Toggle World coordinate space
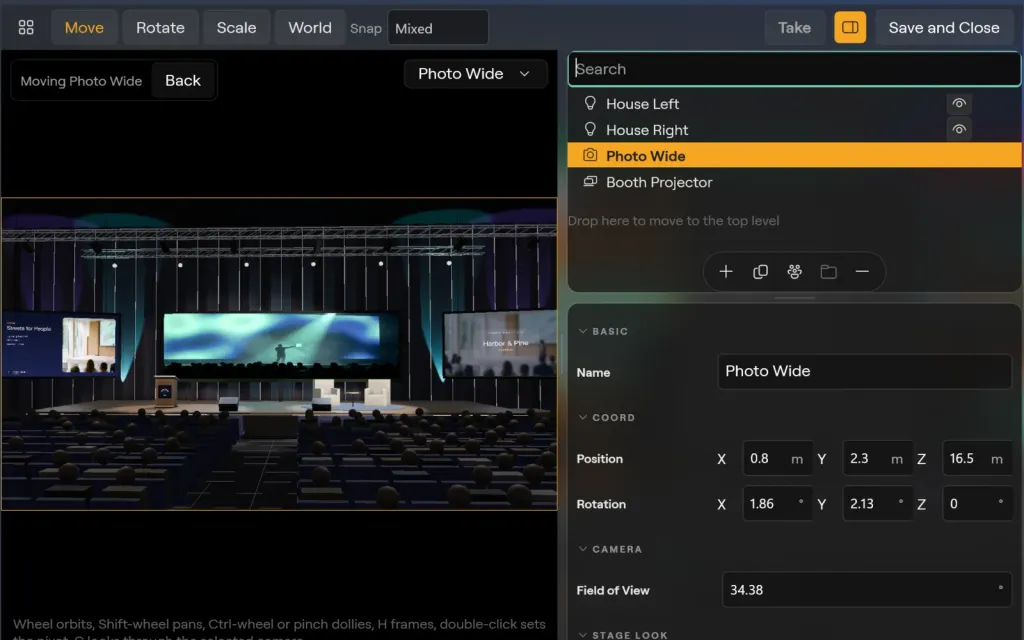This screenshot has width=1024, height=640. click(310, 27)
